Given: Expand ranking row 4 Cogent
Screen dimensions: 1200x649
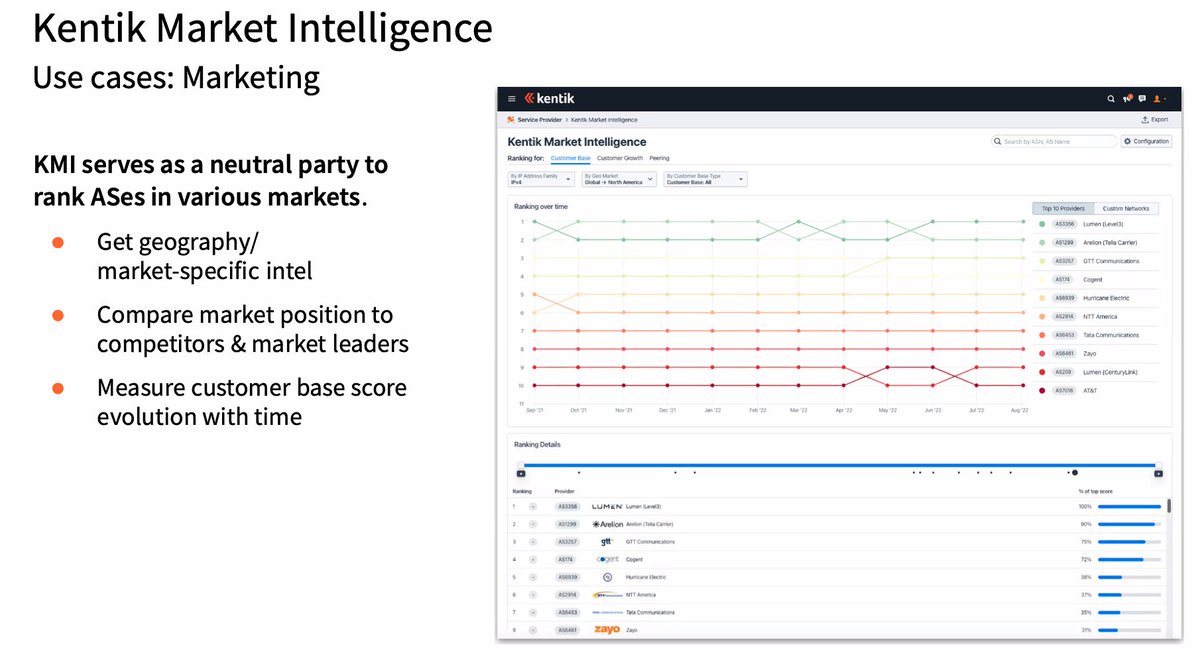Looking at the screenshot, I should (x=533, y=559).
